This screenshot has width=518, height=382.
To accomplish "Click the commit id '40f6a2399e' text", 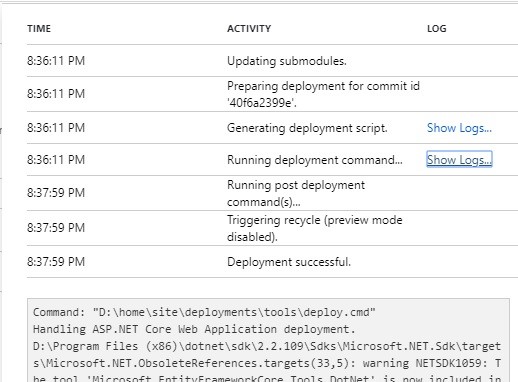I will point(262,103).
